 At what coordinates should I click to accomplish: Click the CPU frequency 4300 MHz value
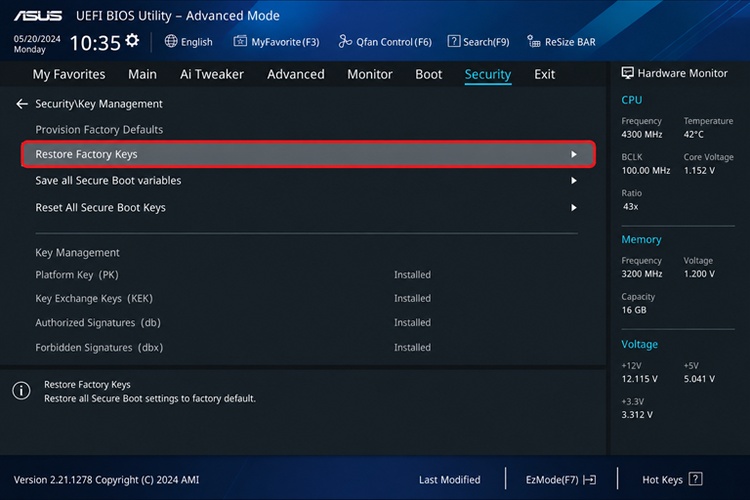(x=641, y=134)
